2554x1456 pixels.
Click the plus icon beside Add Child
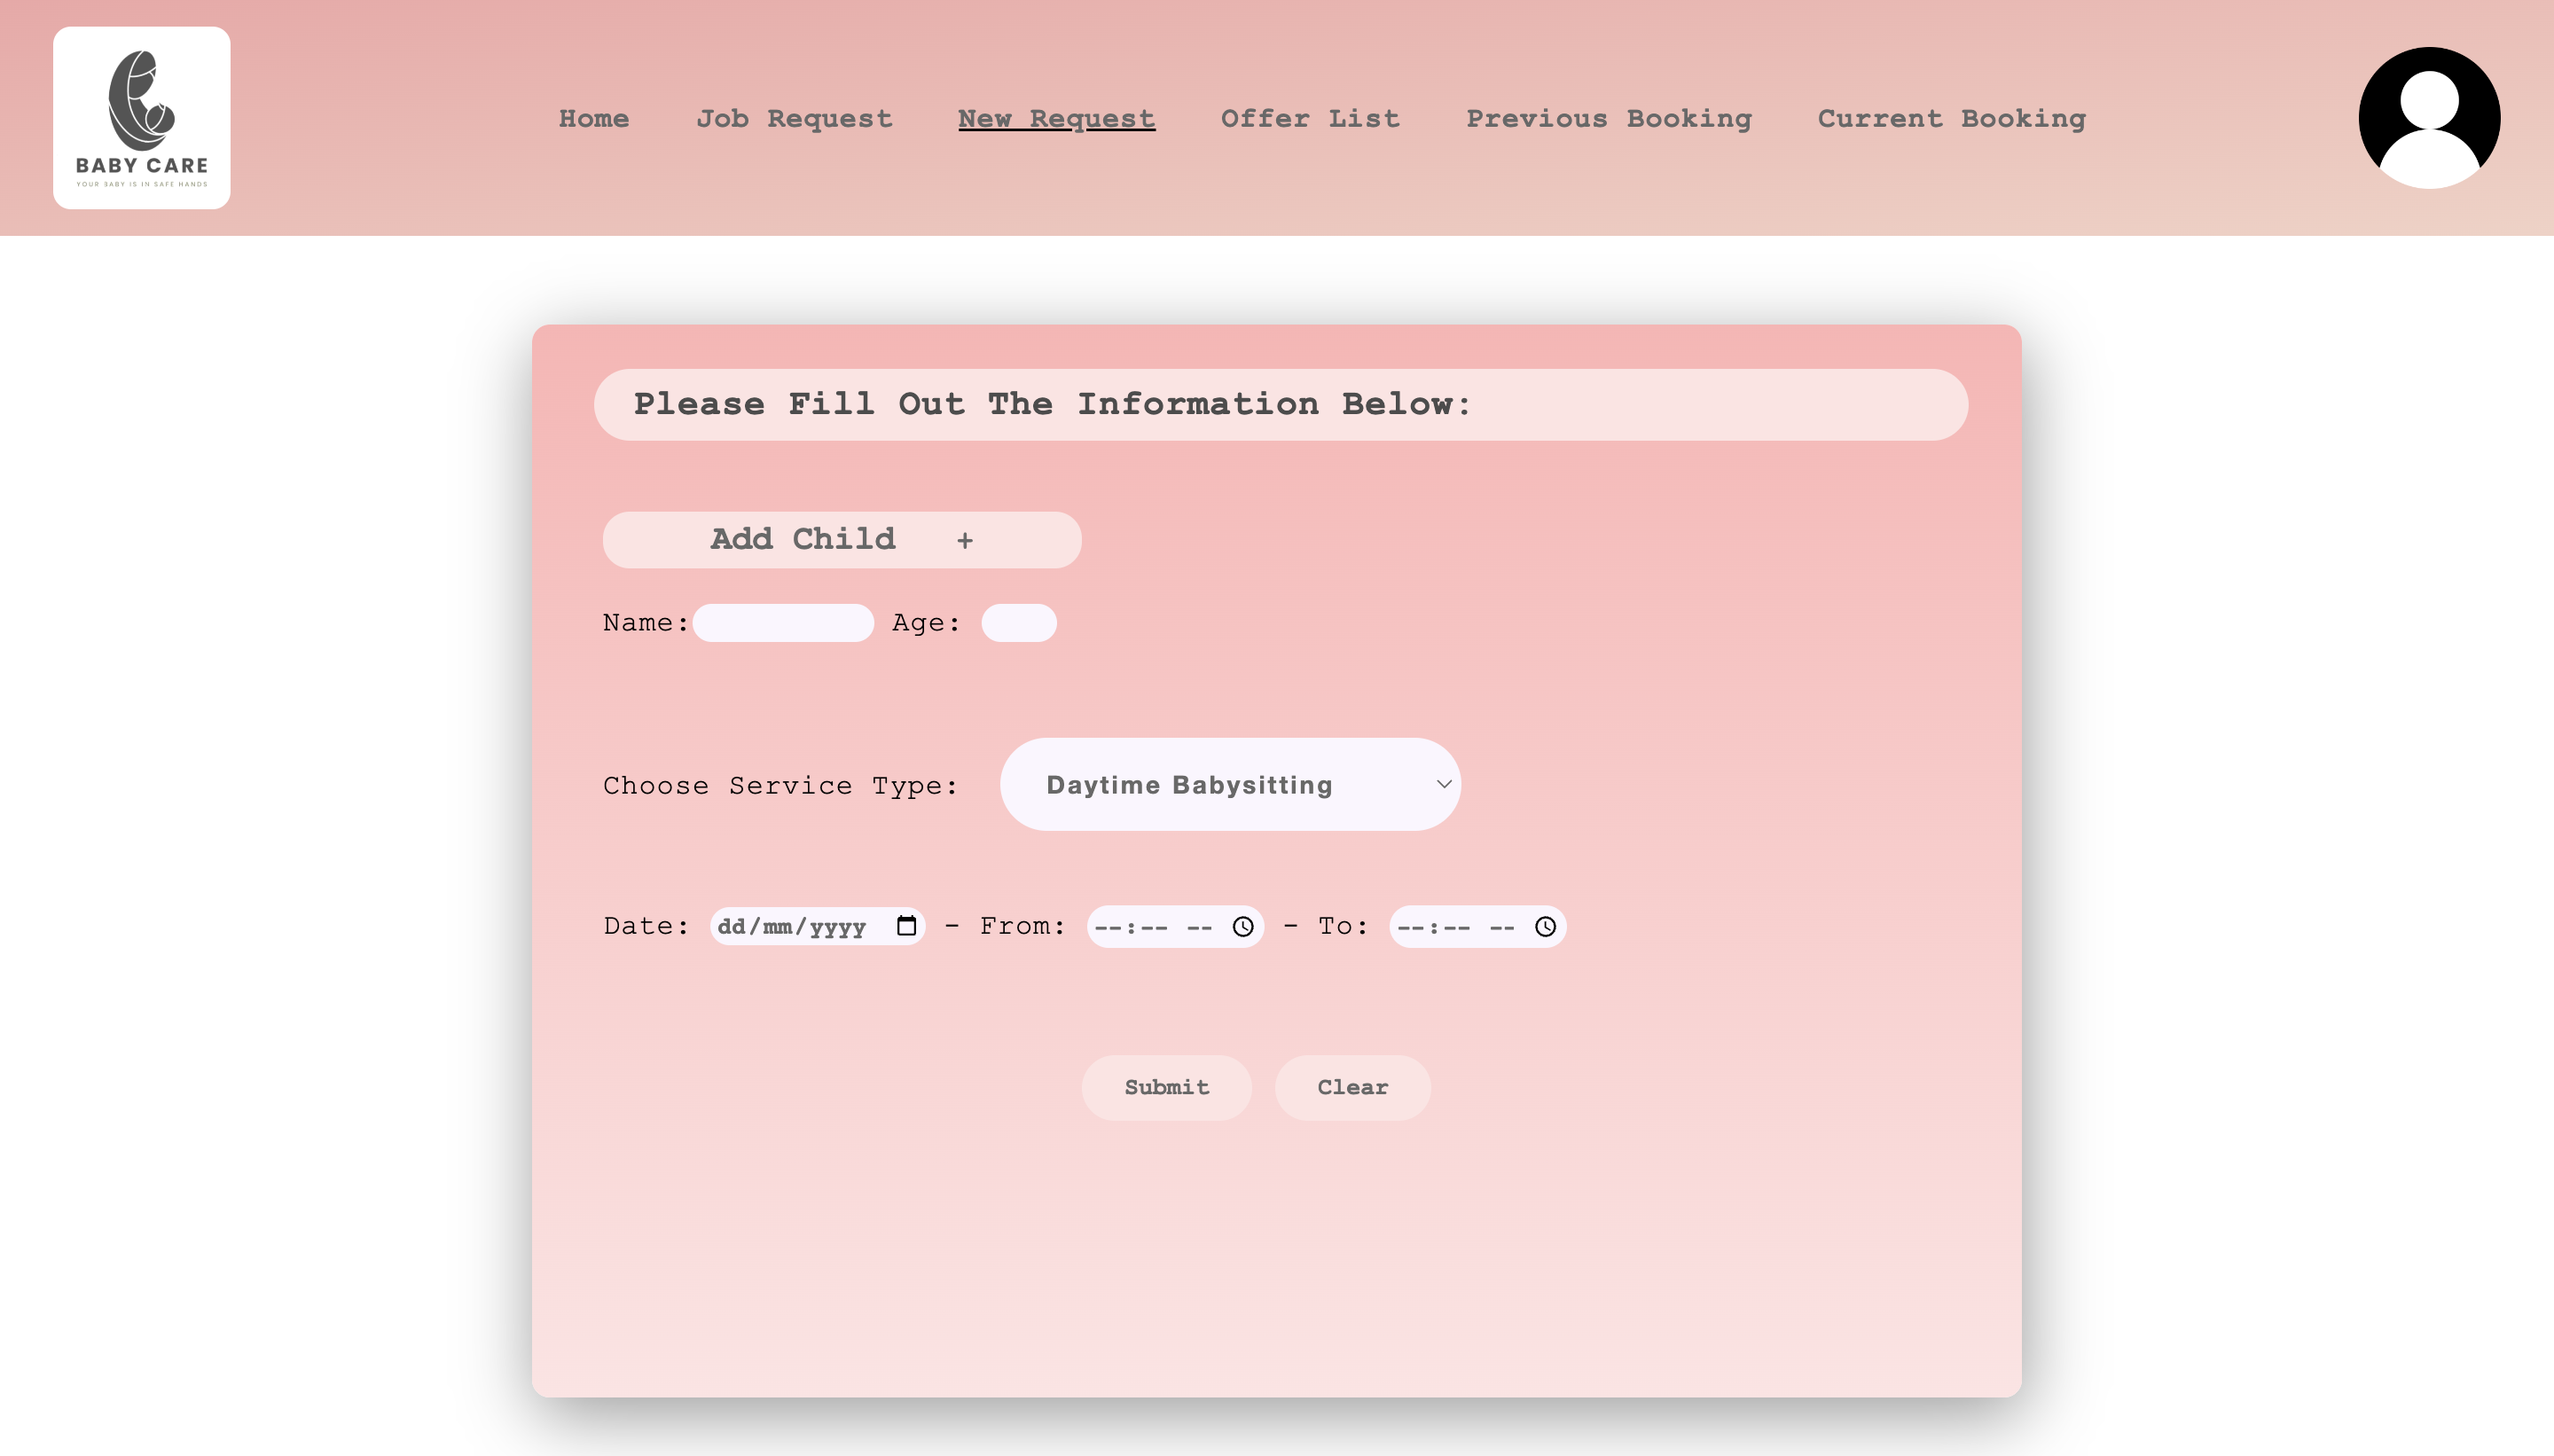(965, 541)
